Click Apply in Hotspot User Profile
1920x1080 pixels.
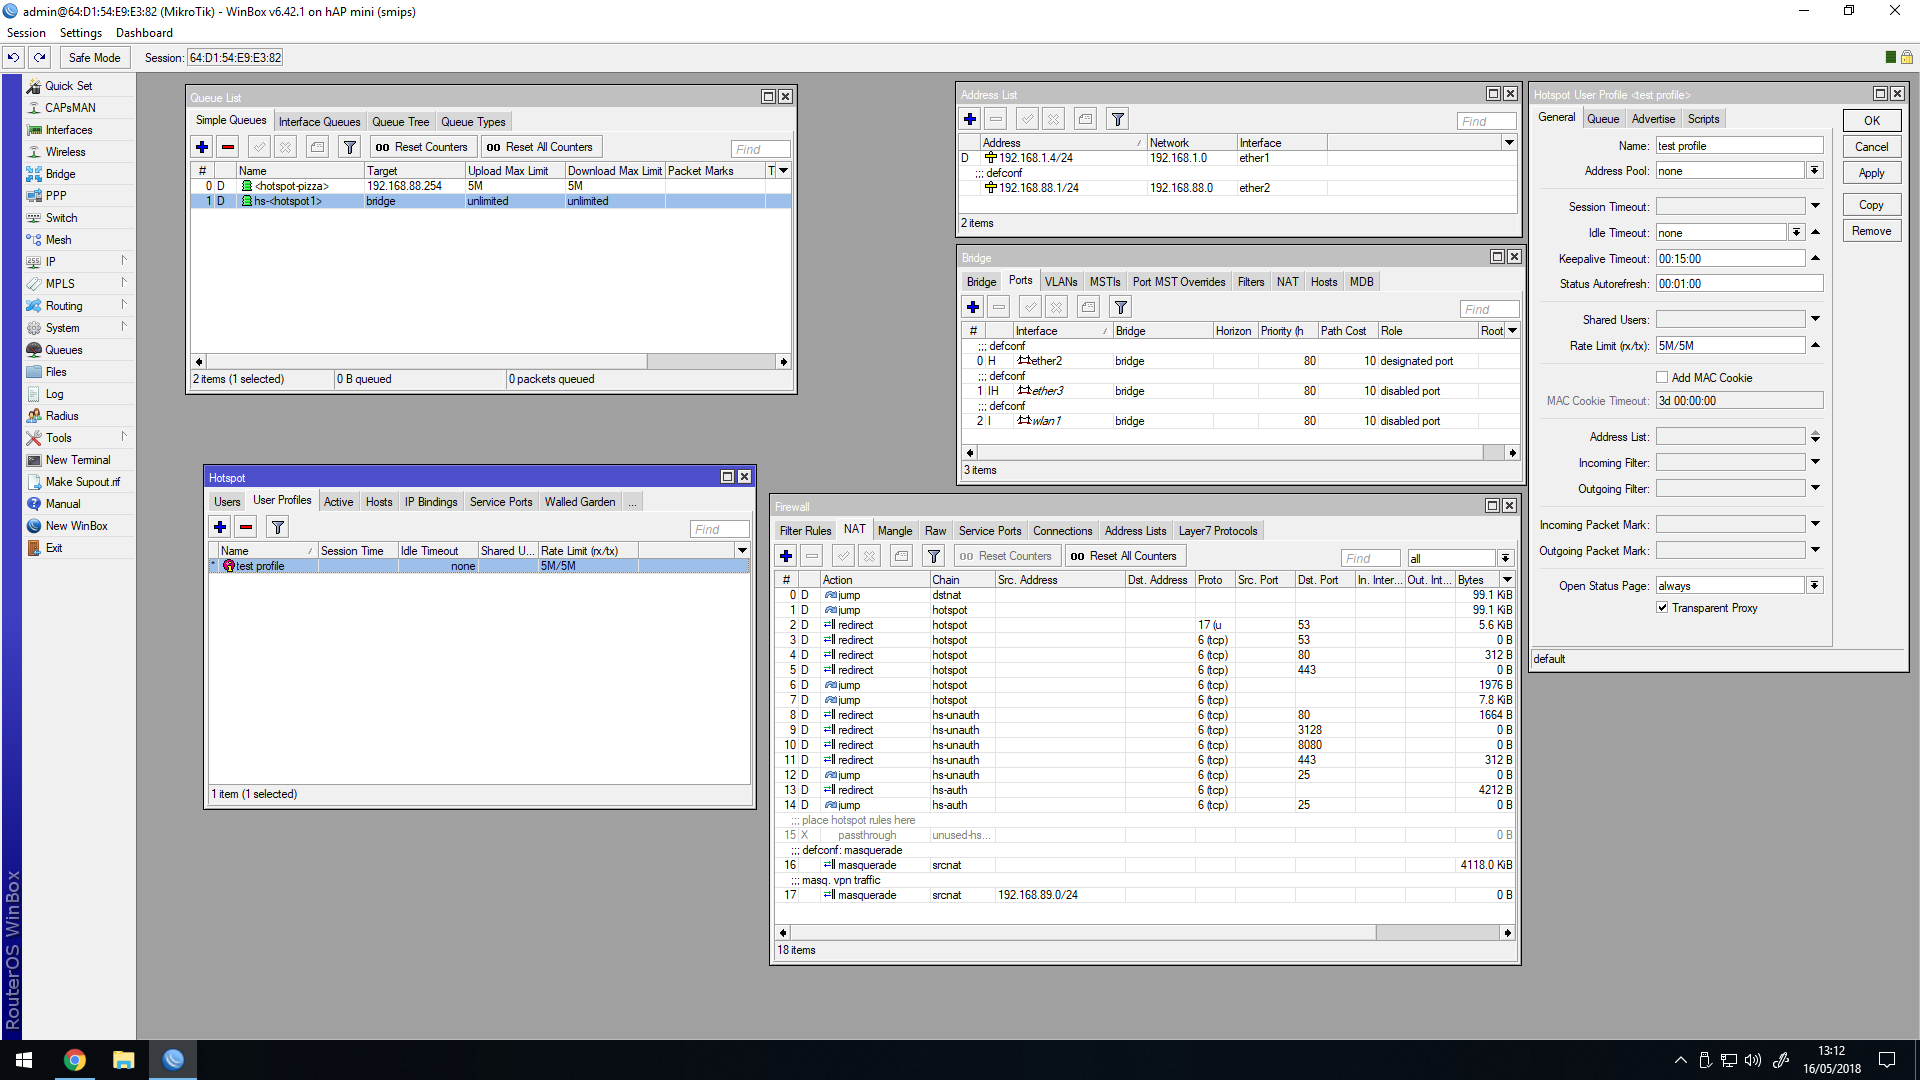[1871, 172]
